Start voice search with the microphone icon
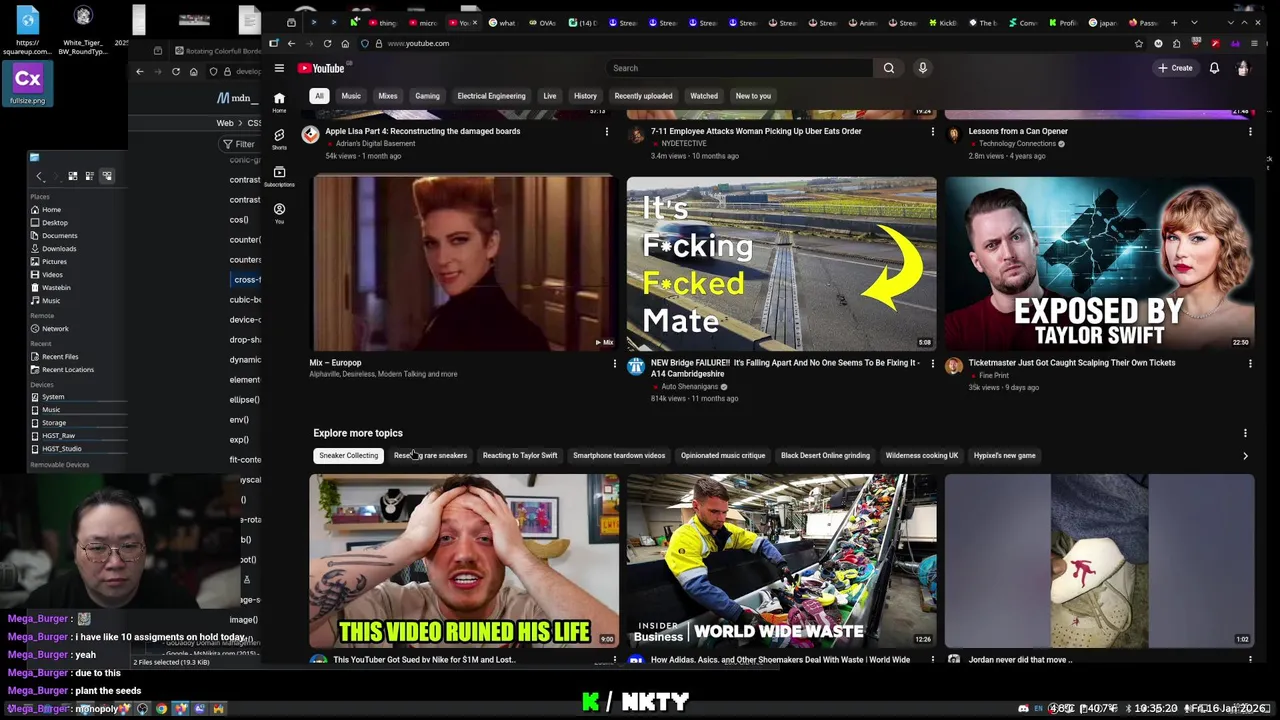The height and width of the screenshot is (720, 1280). point(922,68)
